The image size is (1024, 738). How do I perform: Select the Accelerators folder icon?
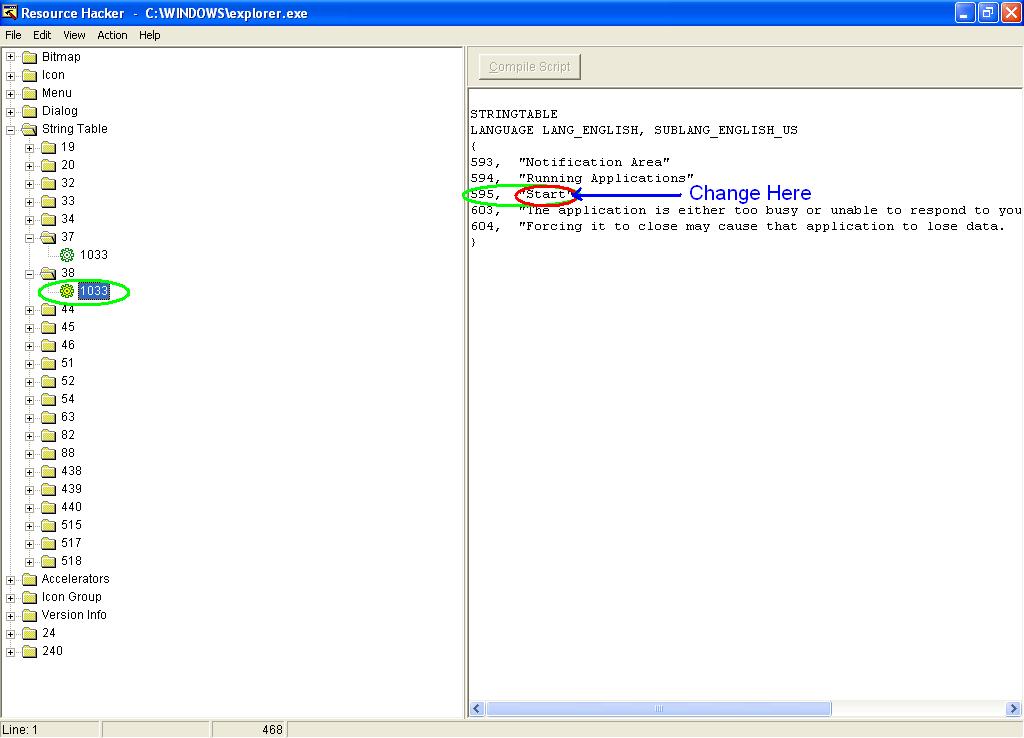pos(29,579)
